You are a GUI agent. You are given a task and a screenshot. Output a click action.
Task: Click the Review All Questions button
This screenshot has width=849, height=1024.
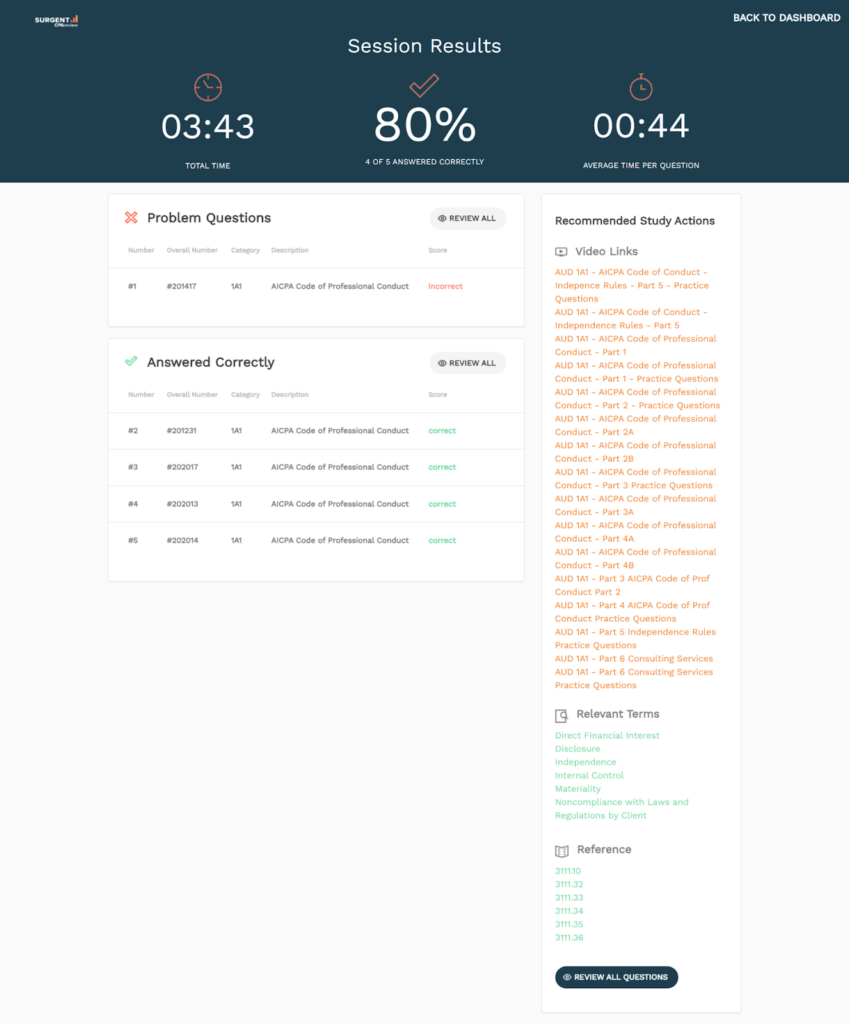click(x=616, y=977)
